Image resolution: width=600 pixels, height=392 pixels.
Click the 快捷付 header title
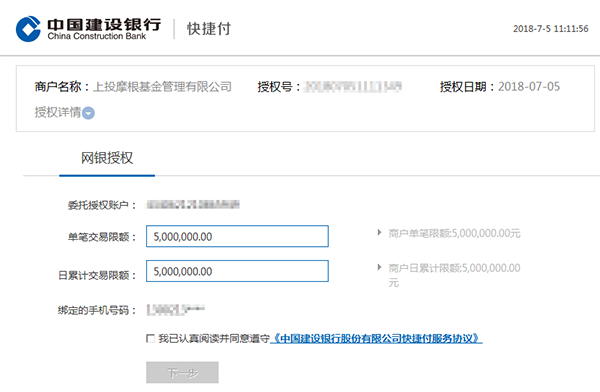pyautogui.click(x=209, y=29)
